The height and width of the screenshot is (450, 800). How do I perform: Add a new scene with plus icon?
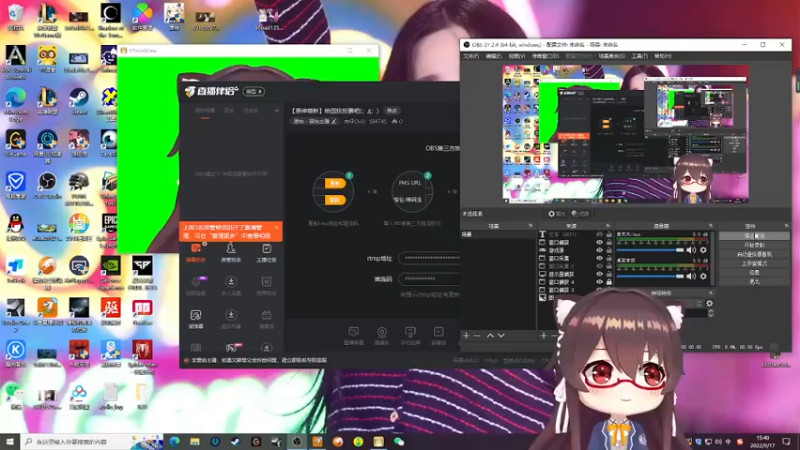click(466, 336)
